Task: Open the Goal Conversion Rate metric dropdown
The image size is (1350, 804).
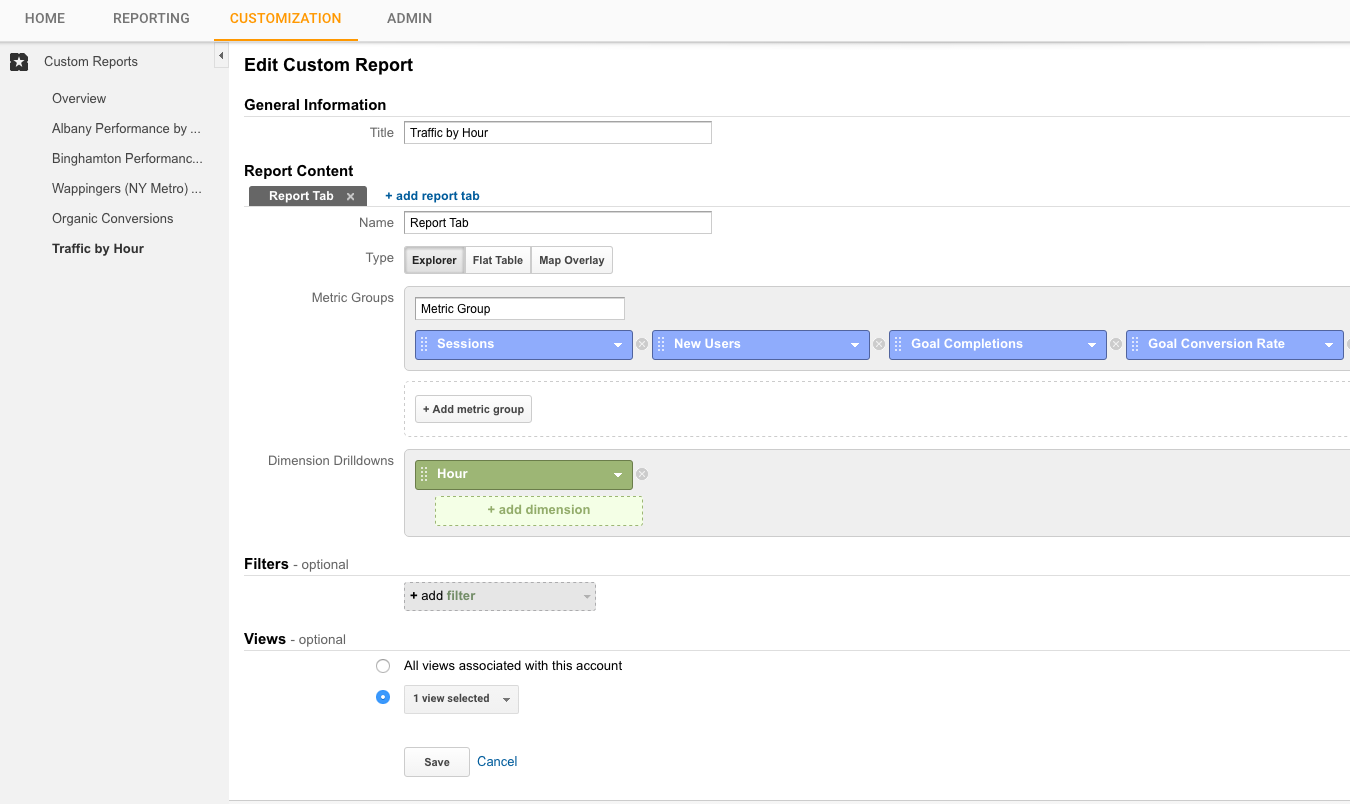Action: tap(1328, 345)
